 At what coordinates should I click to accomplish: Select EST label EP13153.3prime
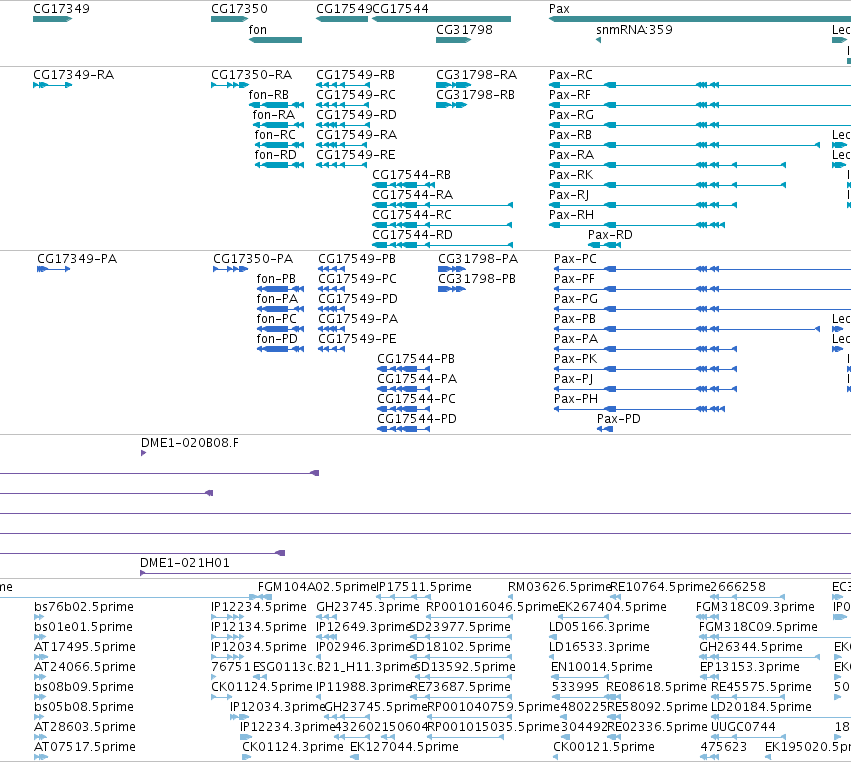tap(750, 666)
